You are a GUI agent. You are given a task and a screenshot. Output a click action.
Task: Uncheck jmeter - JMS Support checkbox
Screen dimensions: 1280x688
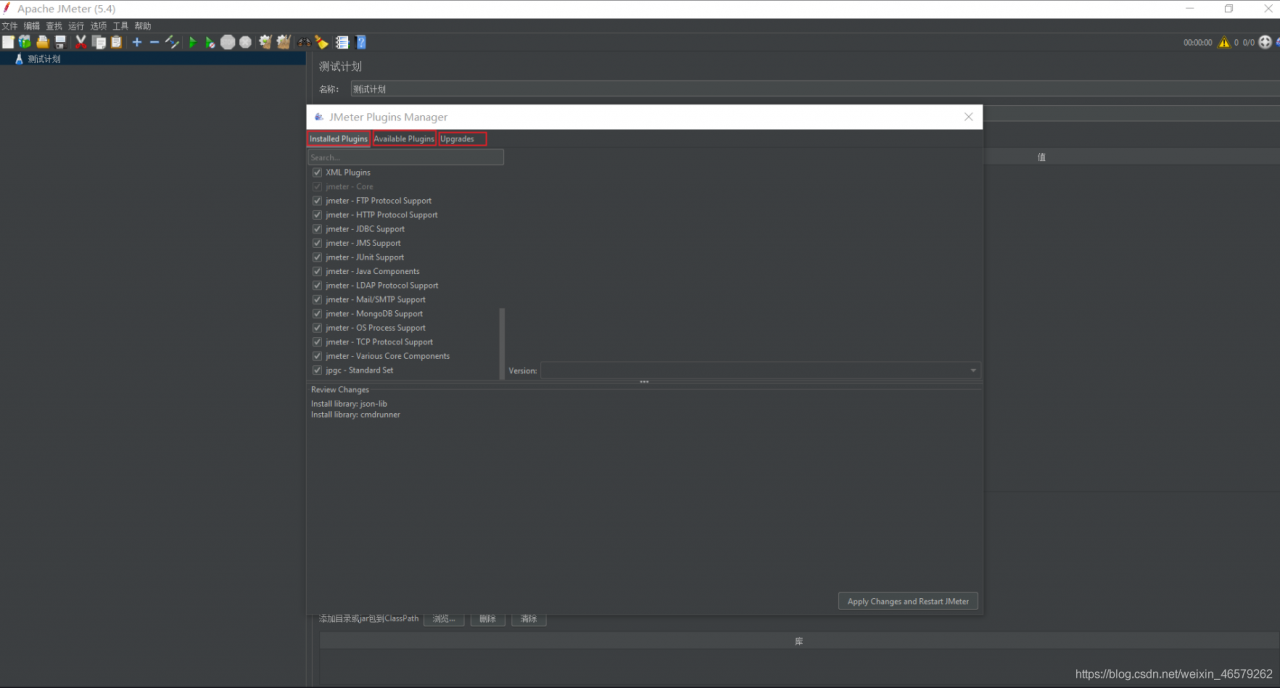(317, 242)
